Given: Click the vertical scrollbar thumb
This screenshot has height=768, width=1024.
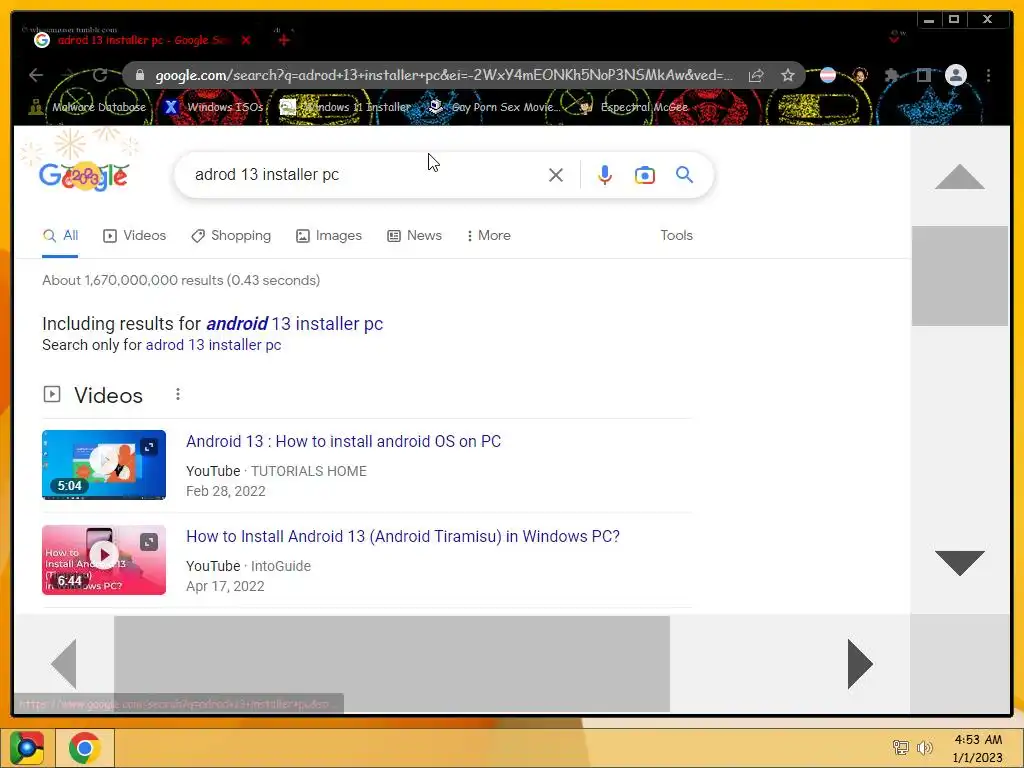Looking at the screenshot, I should coord(960,276).
